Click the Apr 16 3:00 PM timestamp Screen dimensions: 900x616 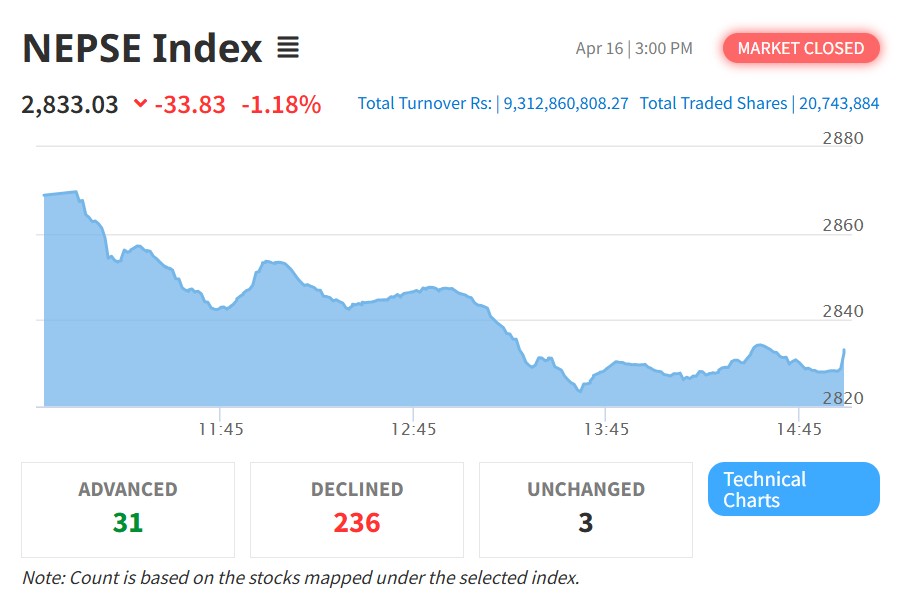(x=634, y=48)
